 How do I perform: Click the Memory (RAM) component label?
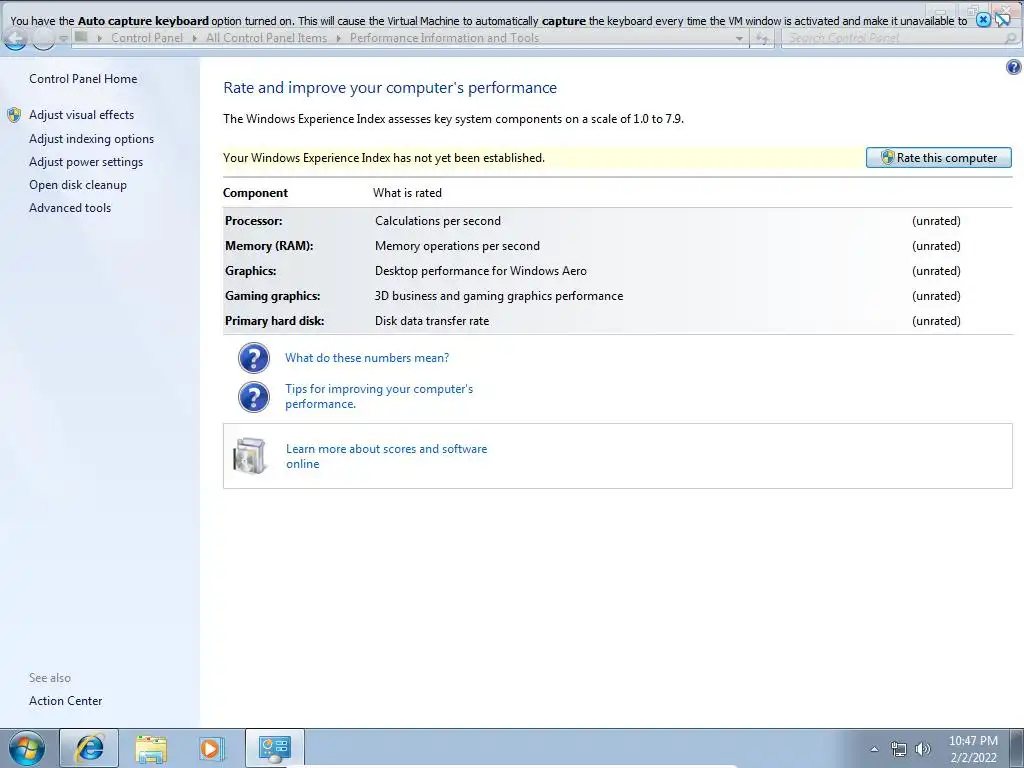coord(269,246)
